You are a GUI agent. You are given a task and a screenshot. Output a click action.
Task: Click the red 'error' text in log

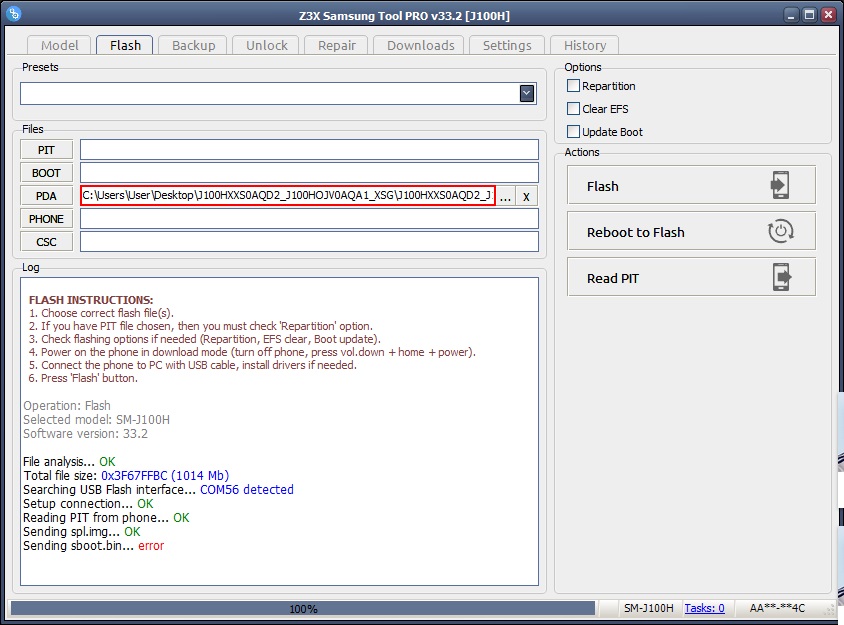(151, 546)
